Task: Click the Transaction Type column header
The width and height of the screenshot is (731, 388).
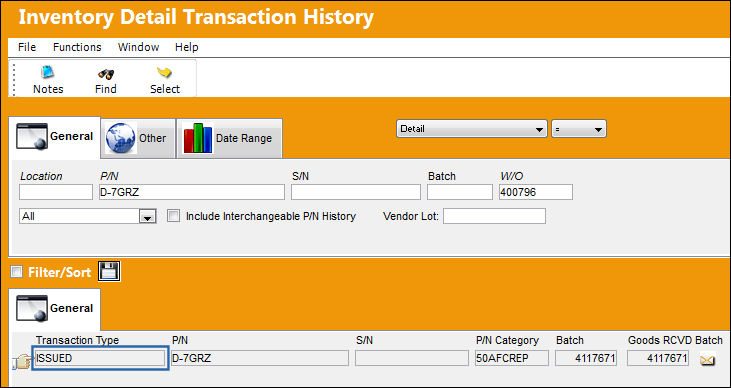Action: (77, 340)
